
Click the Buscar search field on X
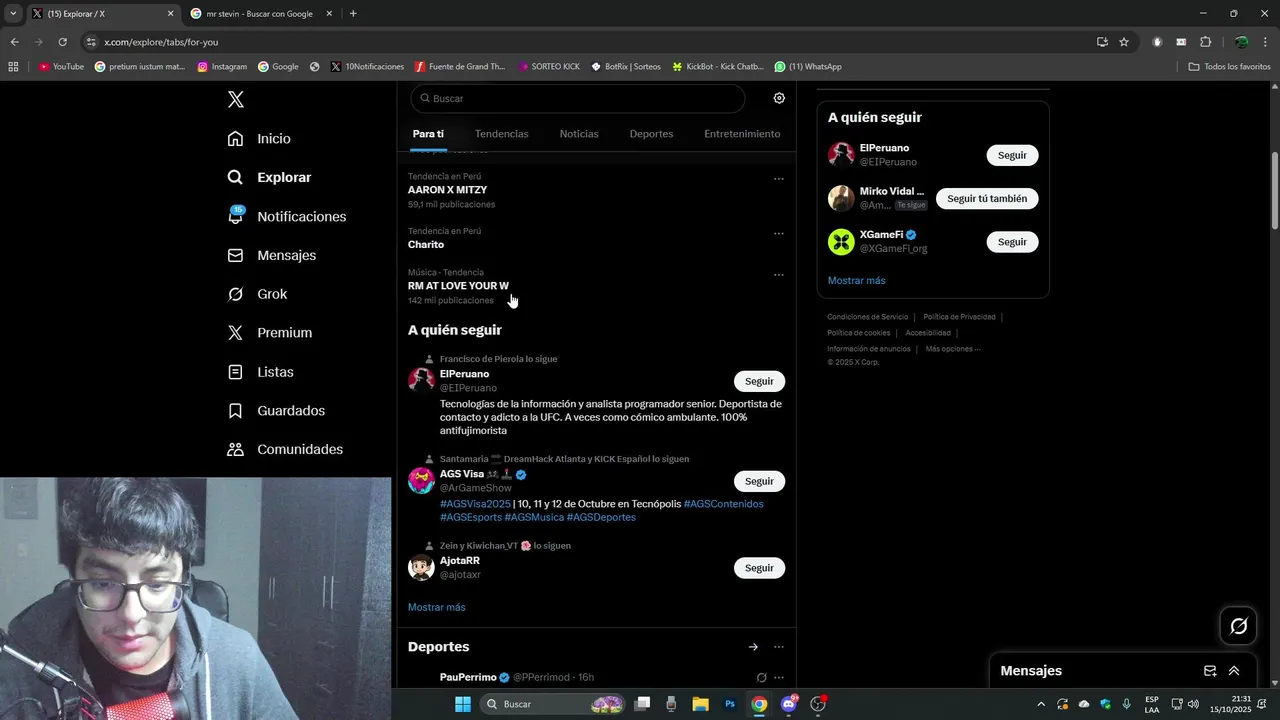[x=578, y=98]
